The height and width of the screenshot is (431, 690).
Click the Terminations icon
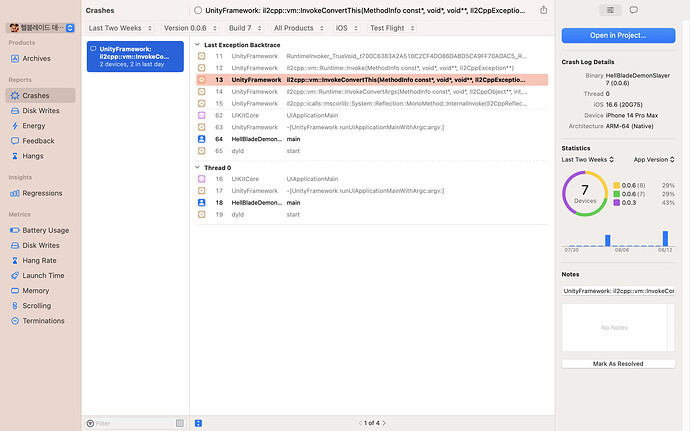coord(15,321)
